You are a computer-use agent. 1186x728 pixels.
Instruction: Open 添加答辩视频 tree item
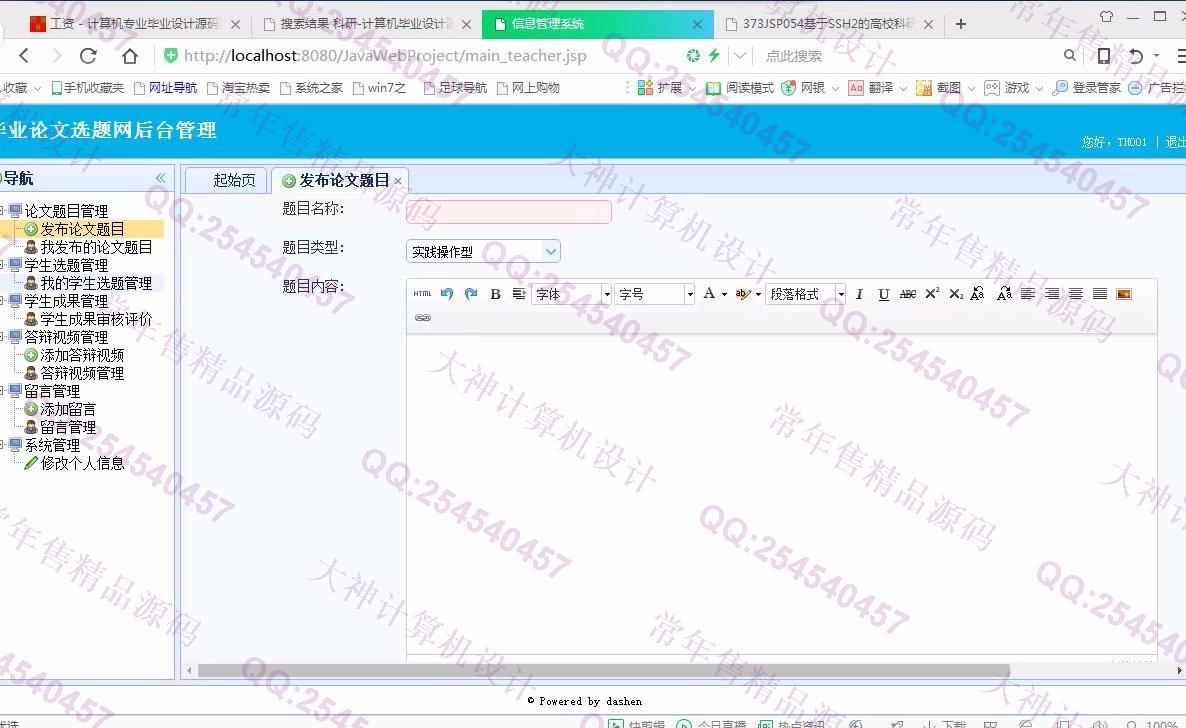coord(82,355)
